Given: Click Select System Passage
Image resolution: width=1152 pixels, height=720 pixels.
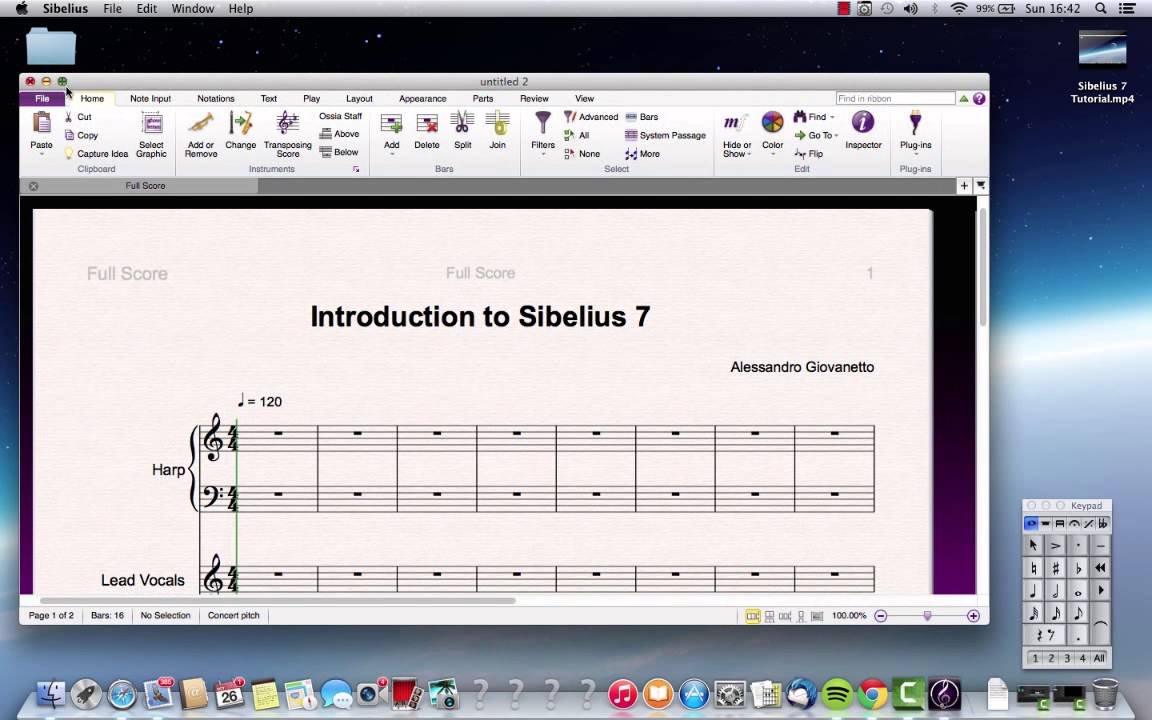Looking at the screenshot, I should click(x=665, y=135).
